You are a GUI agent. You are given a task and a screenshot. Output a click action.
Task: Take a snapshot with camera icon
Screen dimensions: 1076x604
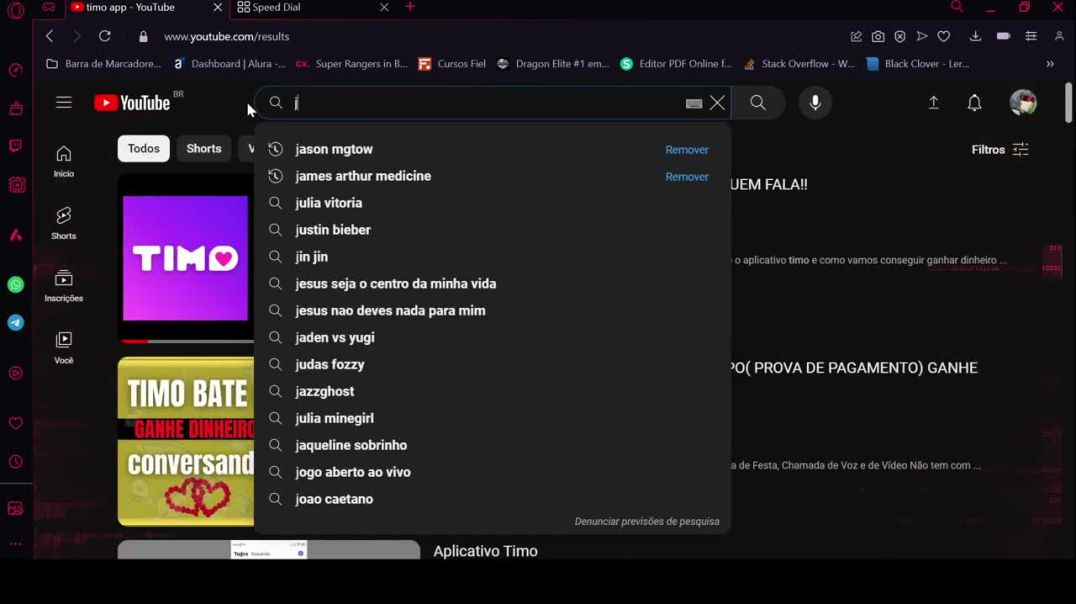878,36
